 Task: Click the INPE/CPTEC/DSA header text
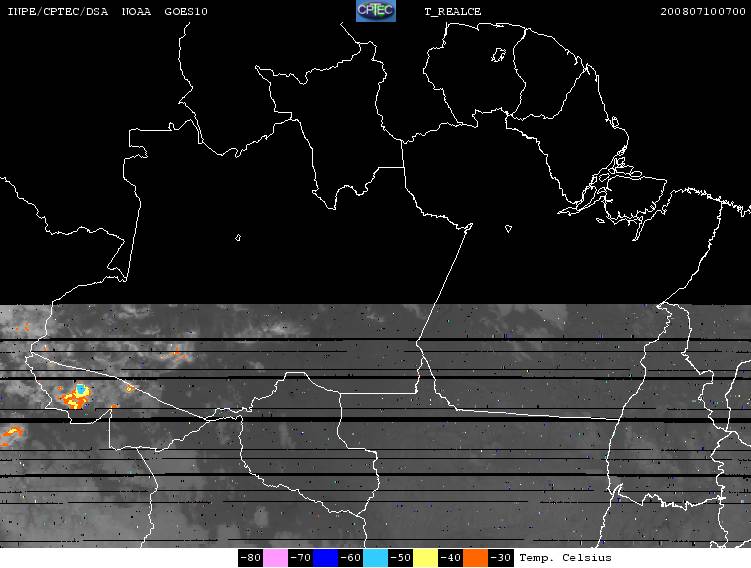(57, 11)
